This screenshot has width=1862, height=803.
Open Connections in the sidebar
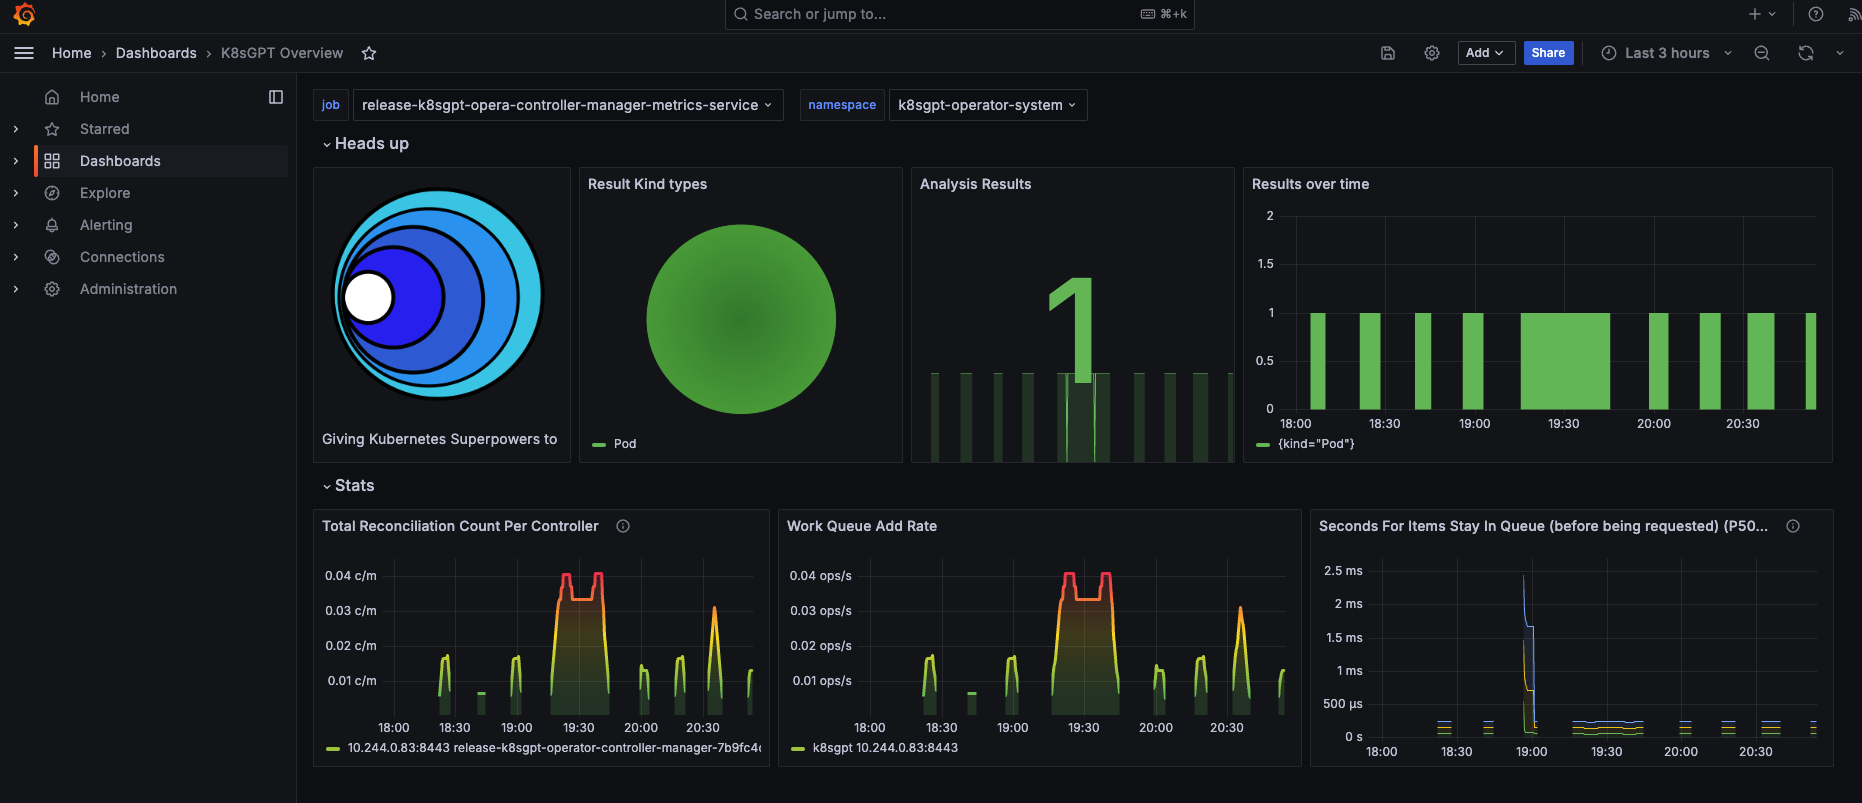[122, 257]
